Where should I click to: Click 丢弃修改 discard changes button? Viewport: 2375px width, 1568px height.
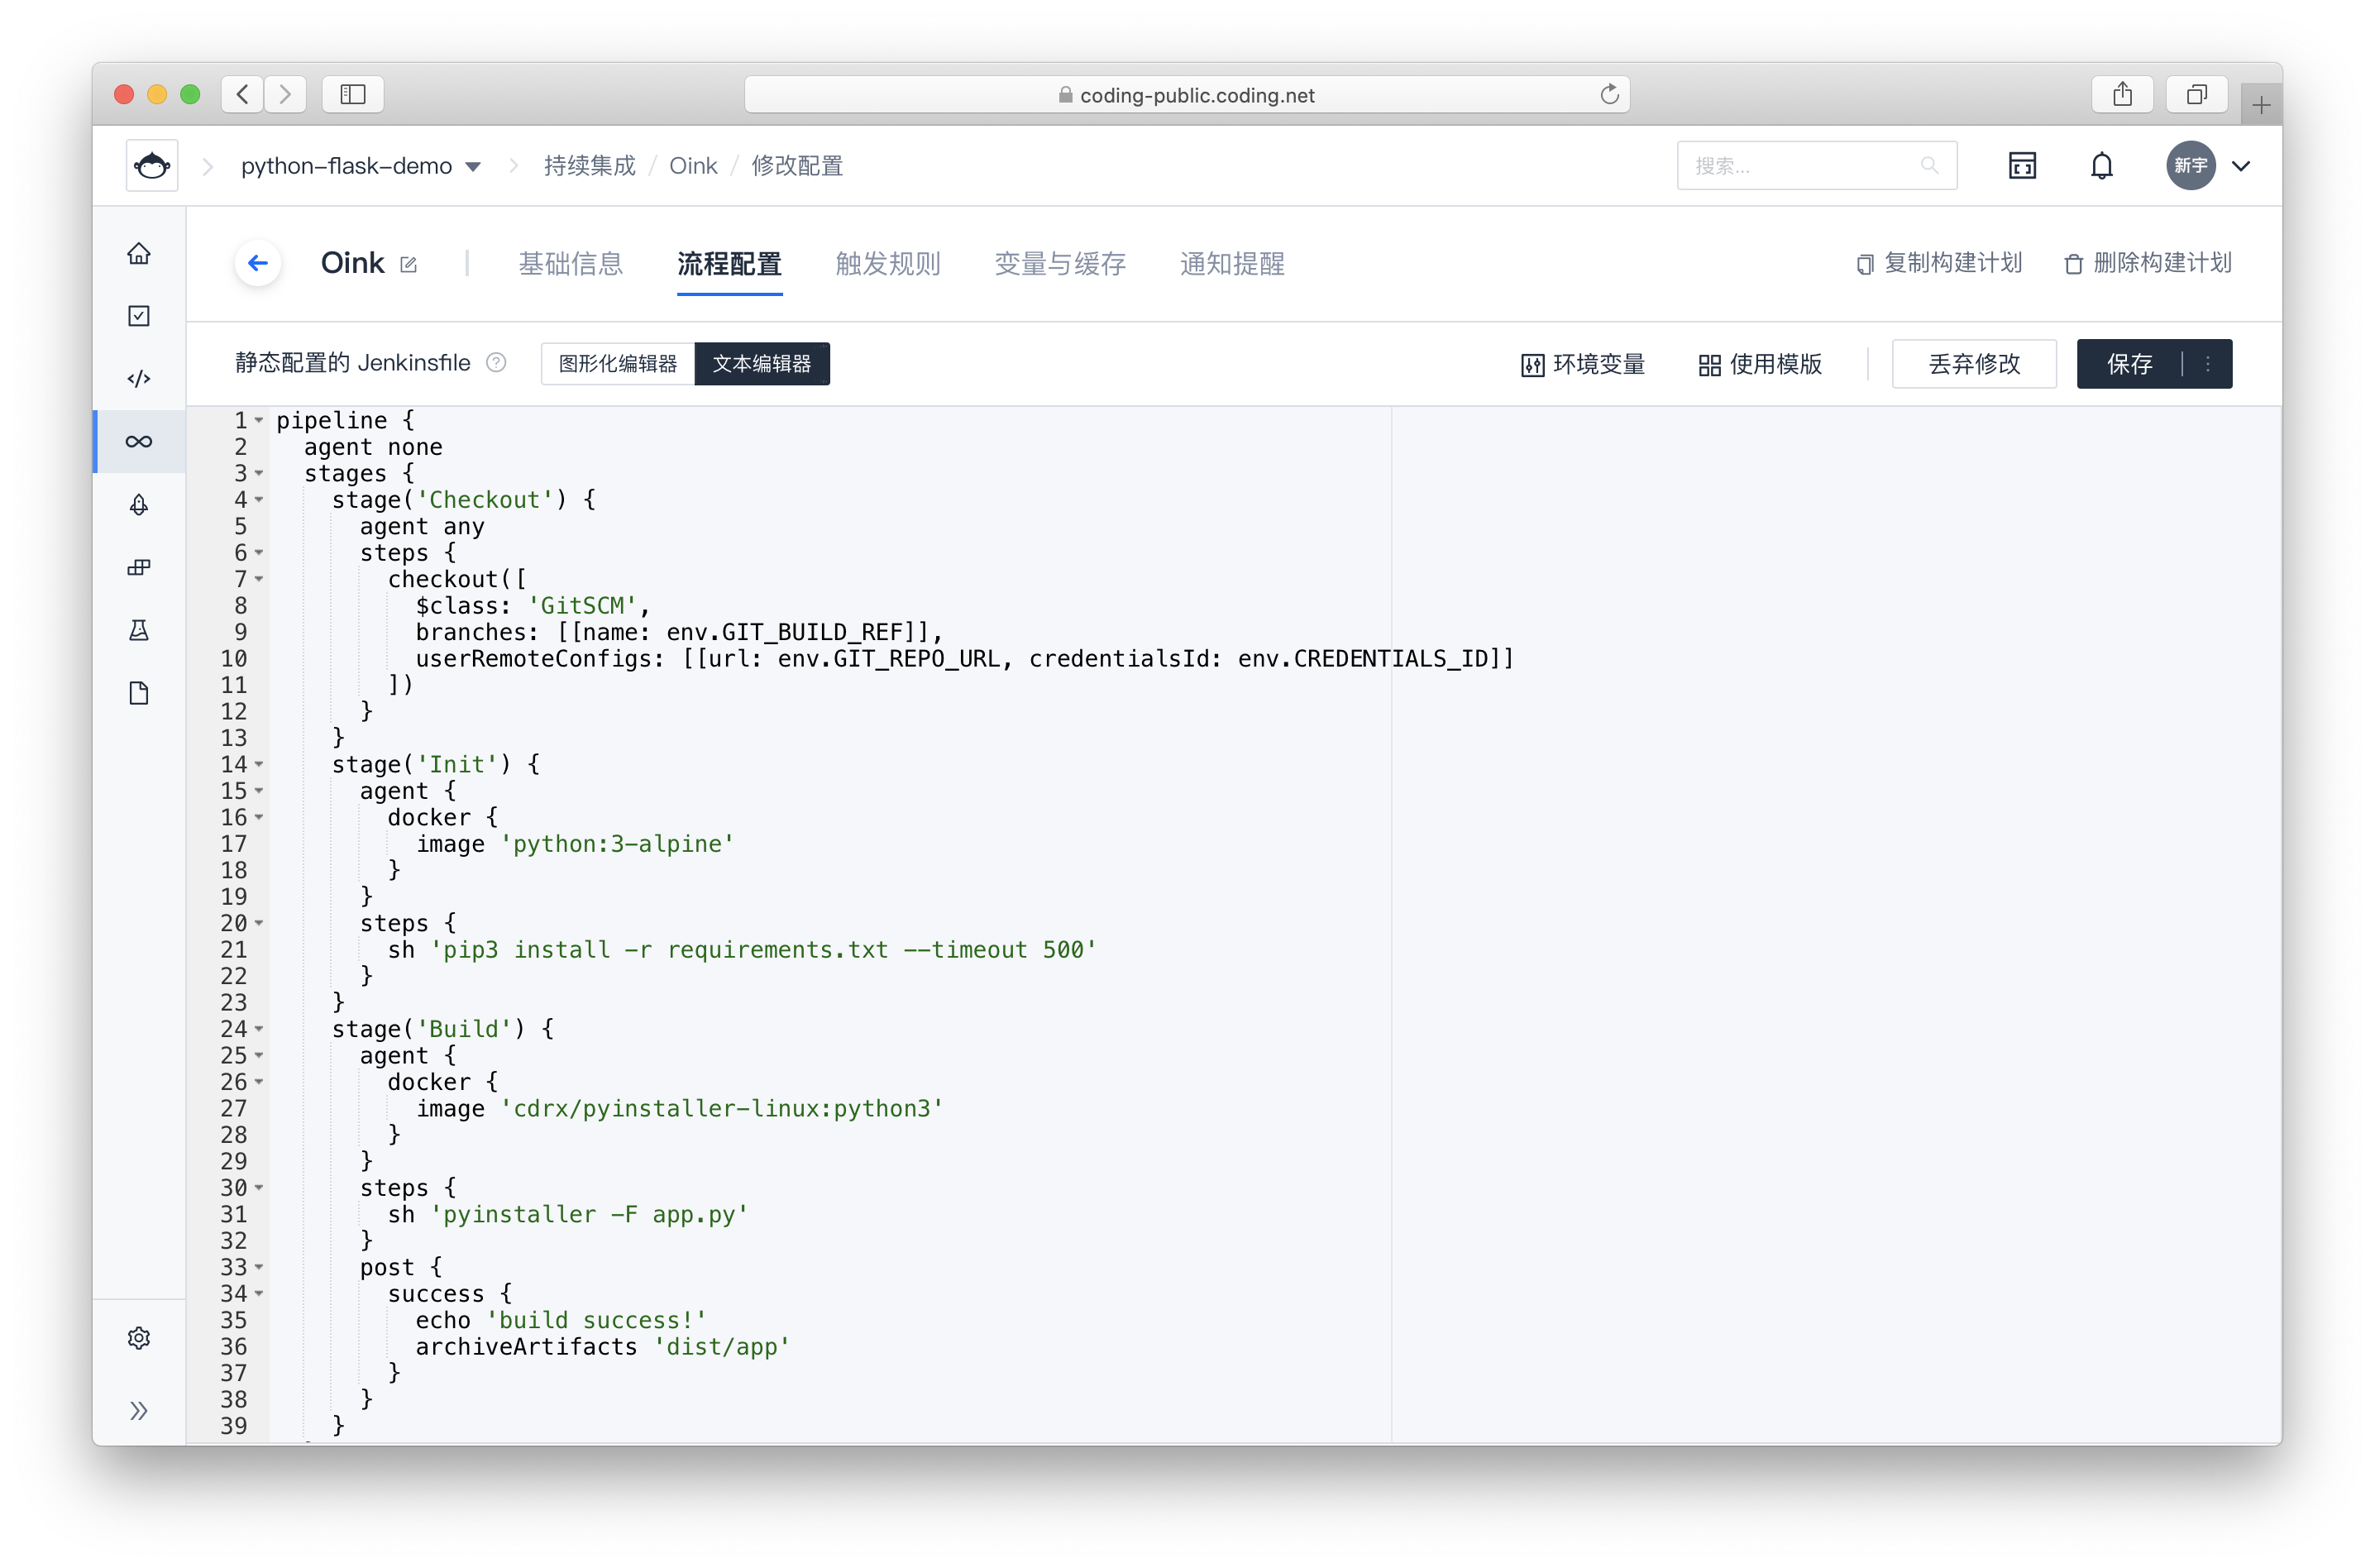pos(1974,364)
